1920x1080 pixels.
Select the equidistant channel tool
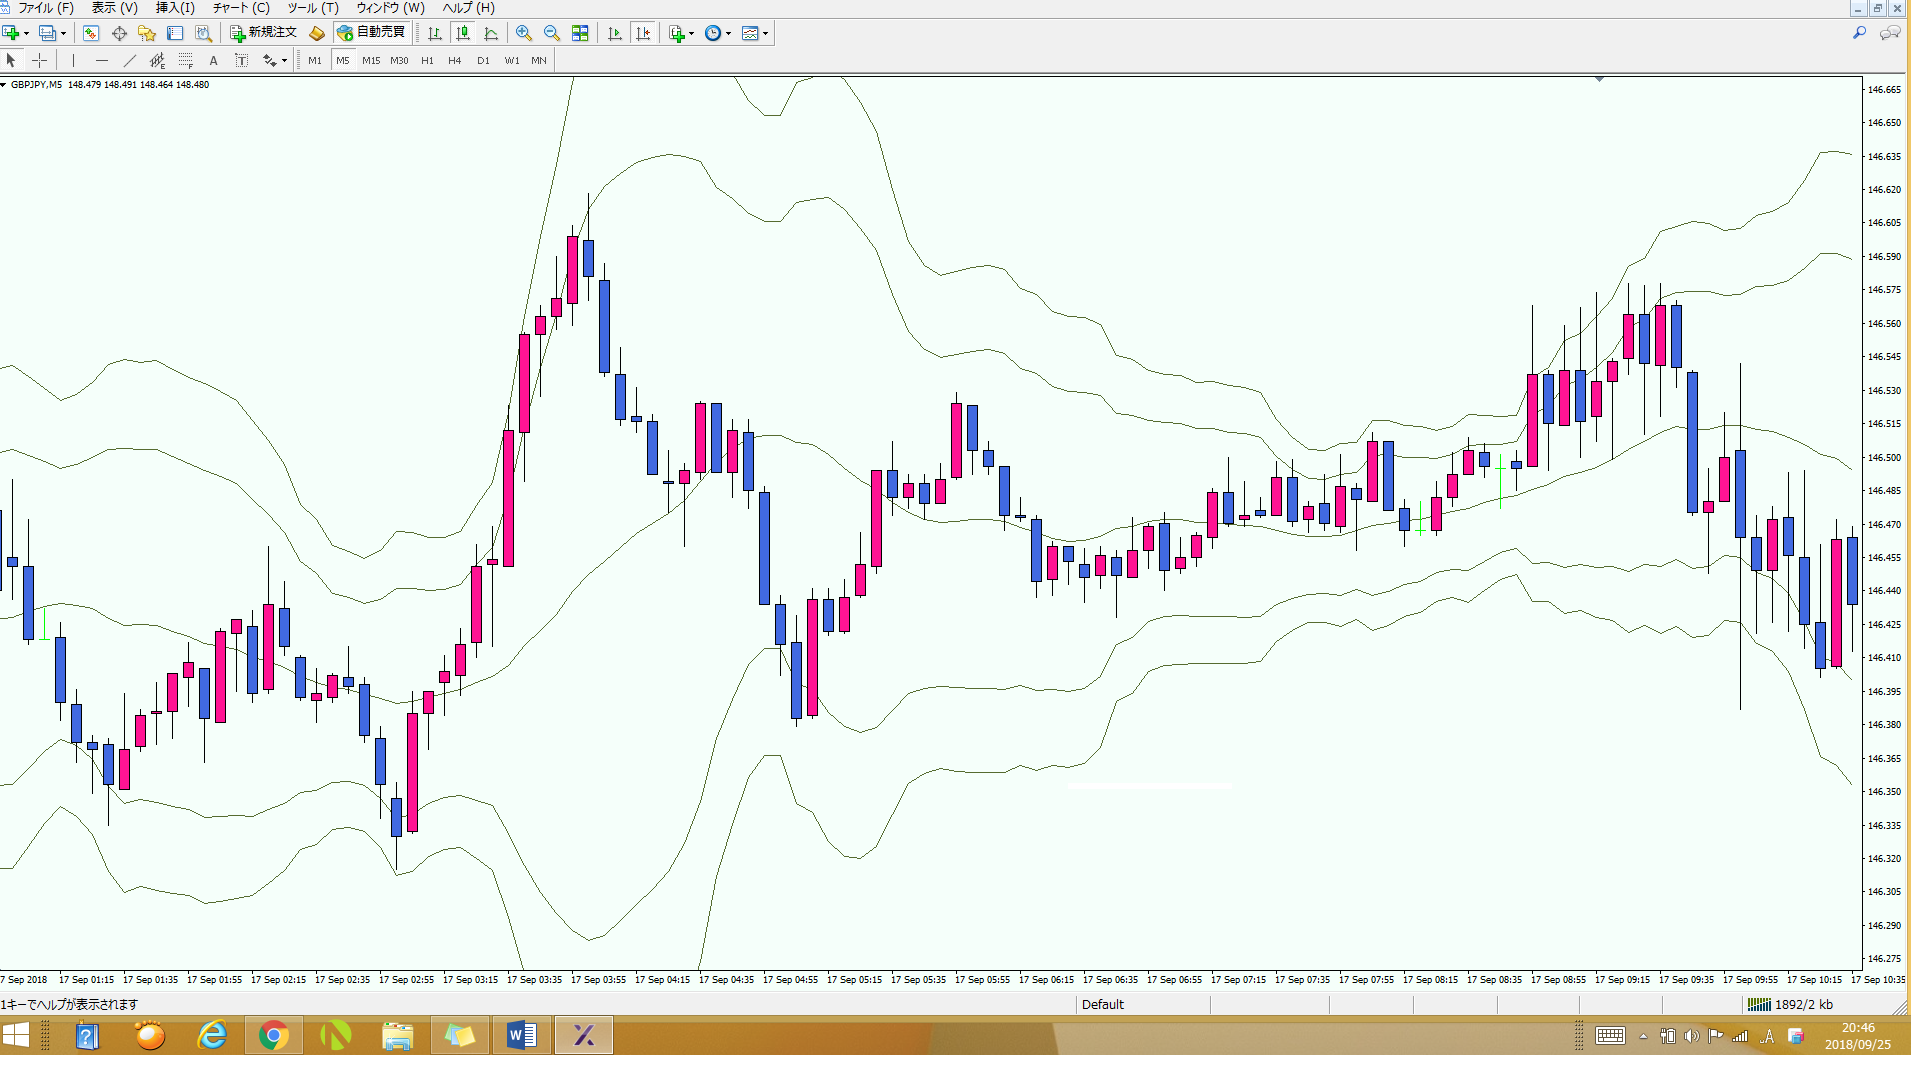click(x=157, y=61)
